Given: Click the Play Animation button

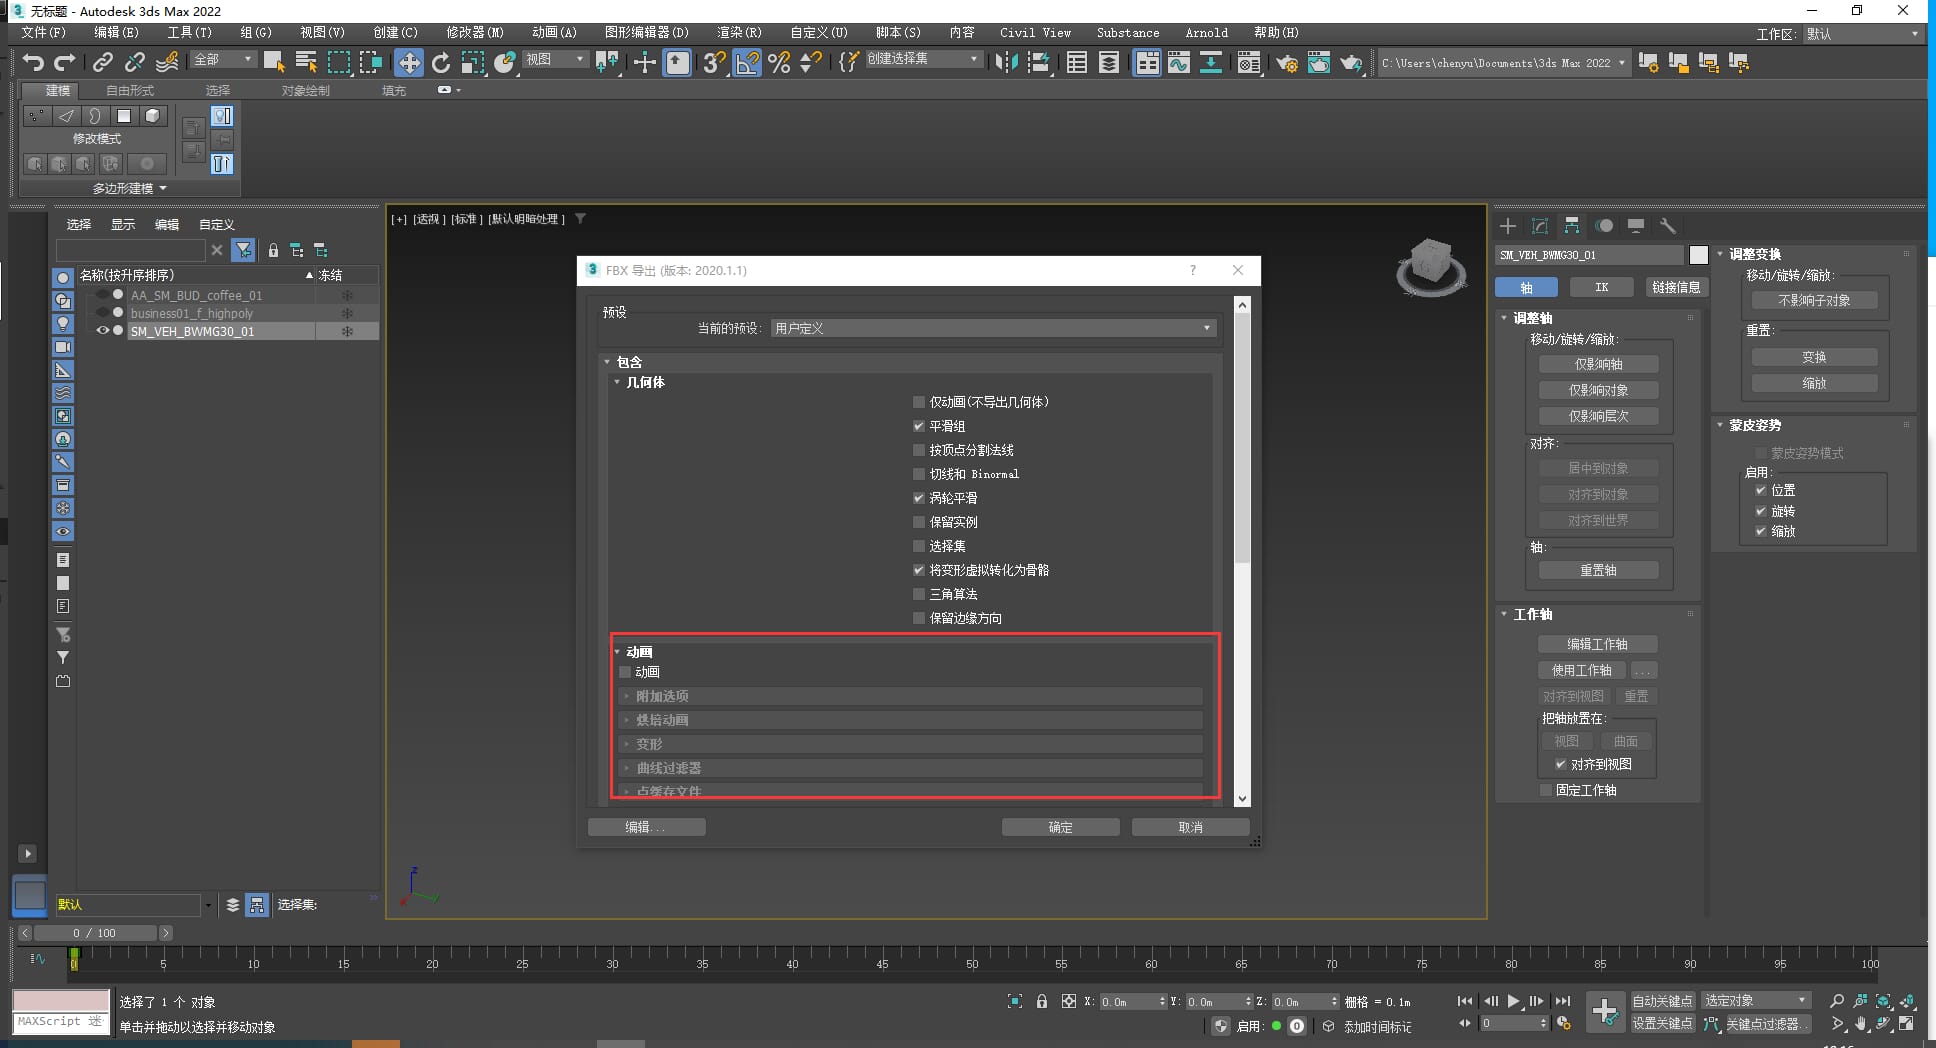Looking at the screenshot, I should click(x=1514, y=1001).
